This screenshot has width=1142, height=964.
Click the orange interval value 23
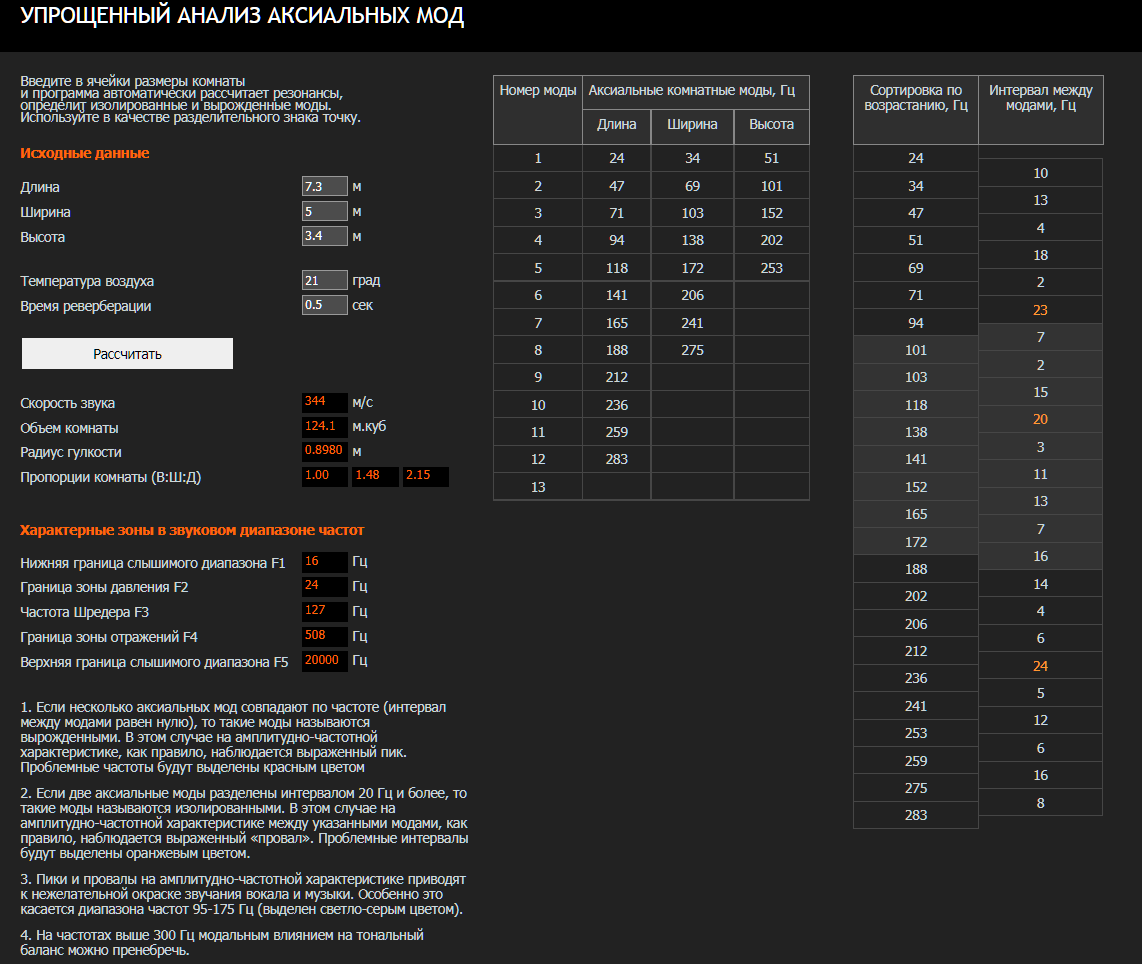(x=1041, y=310)
